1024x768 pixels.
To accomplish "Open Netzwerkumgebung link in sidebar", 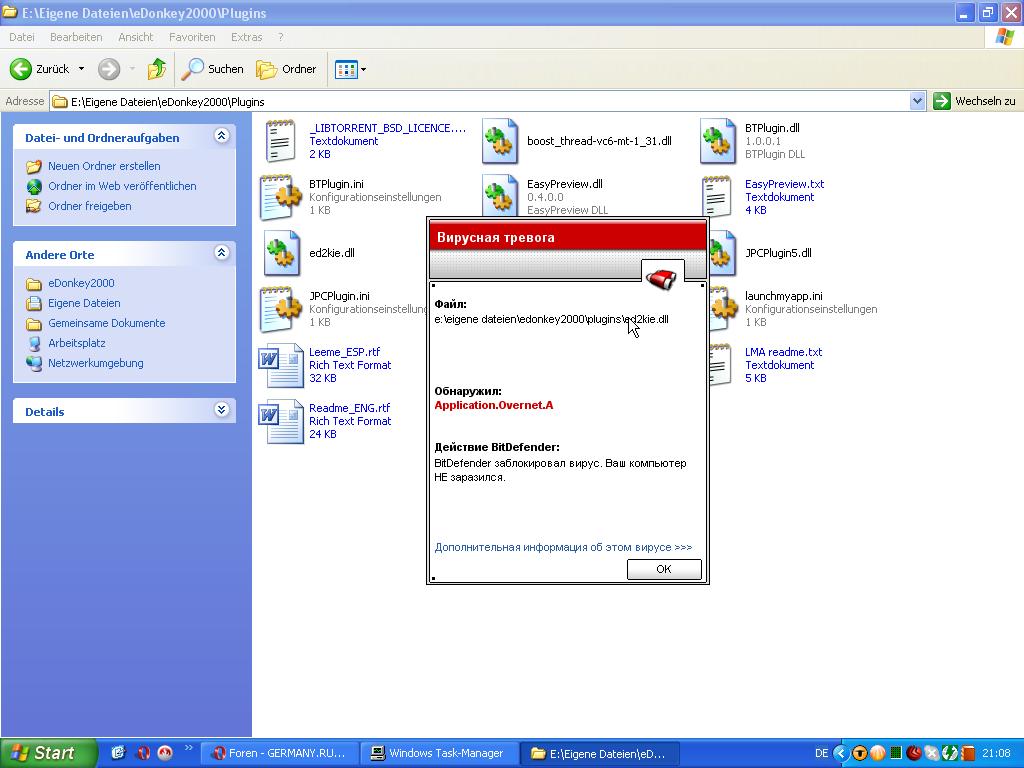I will (95, 363).
